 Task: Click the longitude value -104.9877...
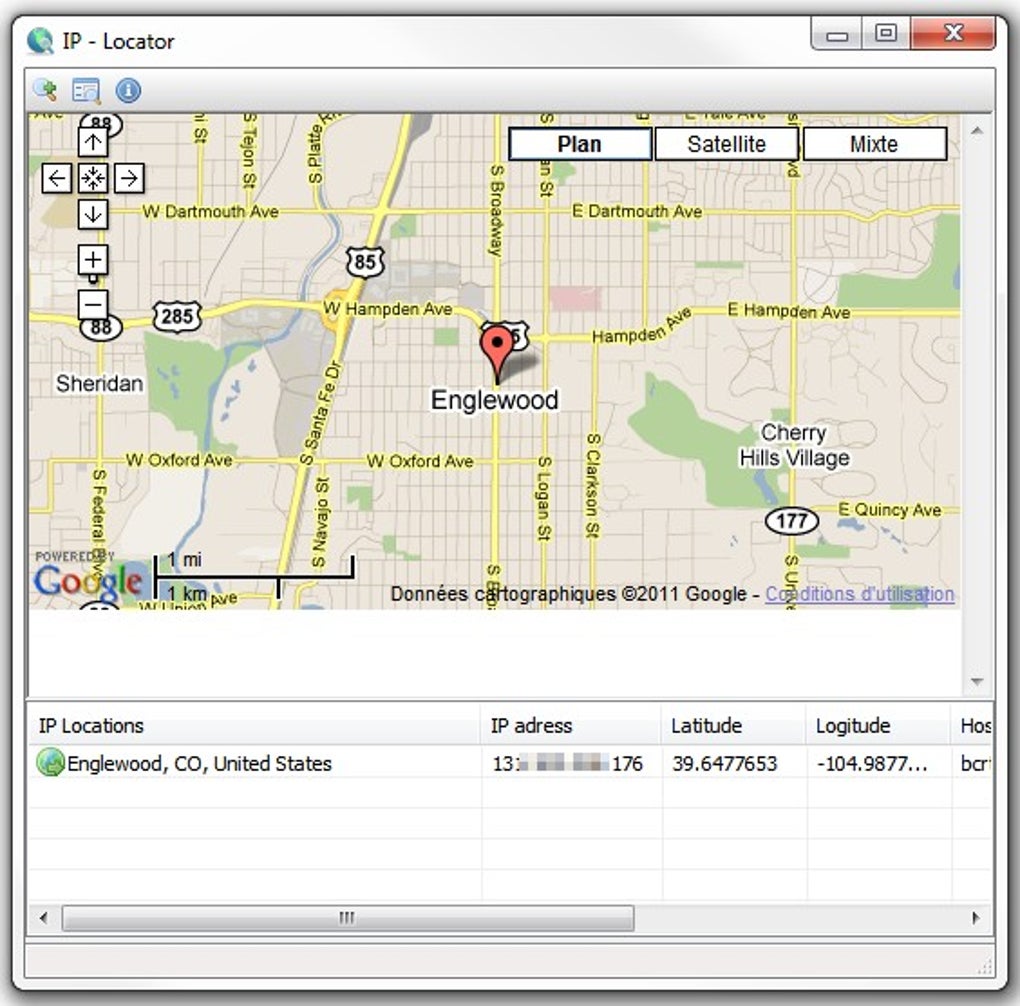(x=872, y=763)
